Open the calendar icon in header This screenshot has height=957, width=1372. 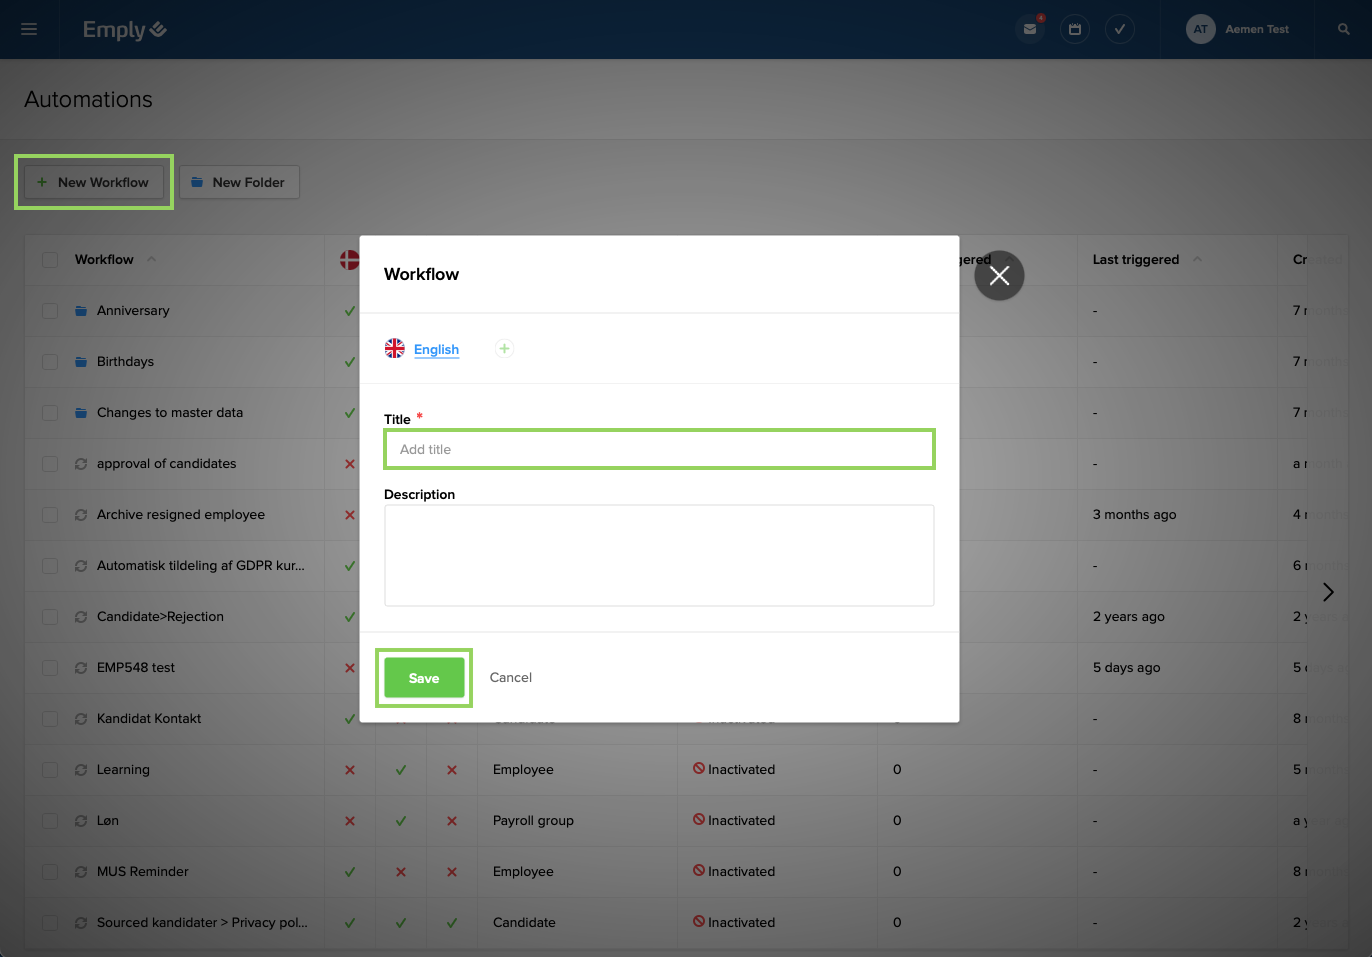point(1075,29)
